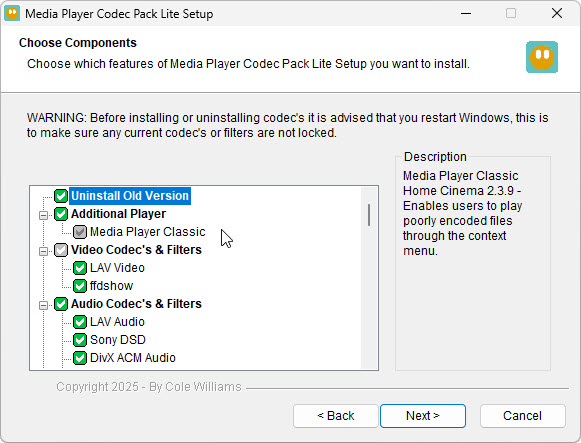Click the Codec Pack logo in the header
The image size is (581, 443).
(542, 57)
